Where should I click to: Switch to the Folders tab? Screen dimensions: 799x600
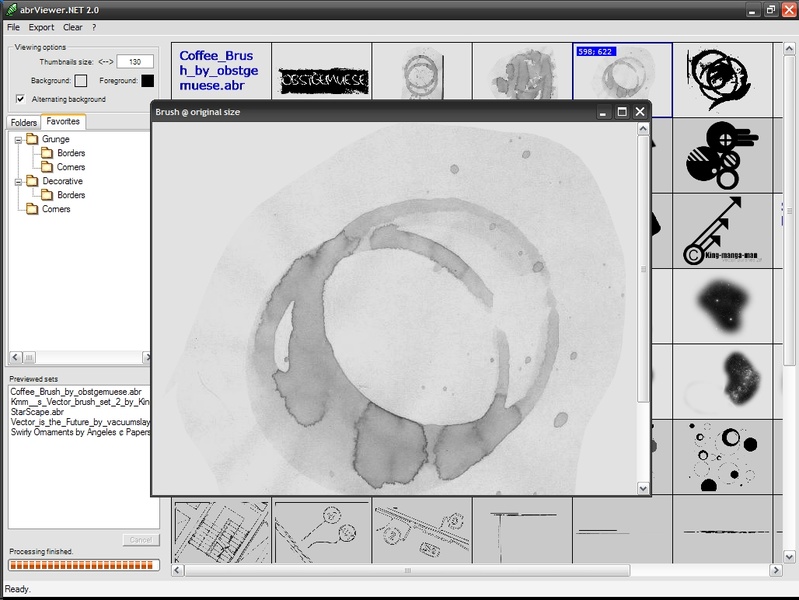tap(23, 122)
